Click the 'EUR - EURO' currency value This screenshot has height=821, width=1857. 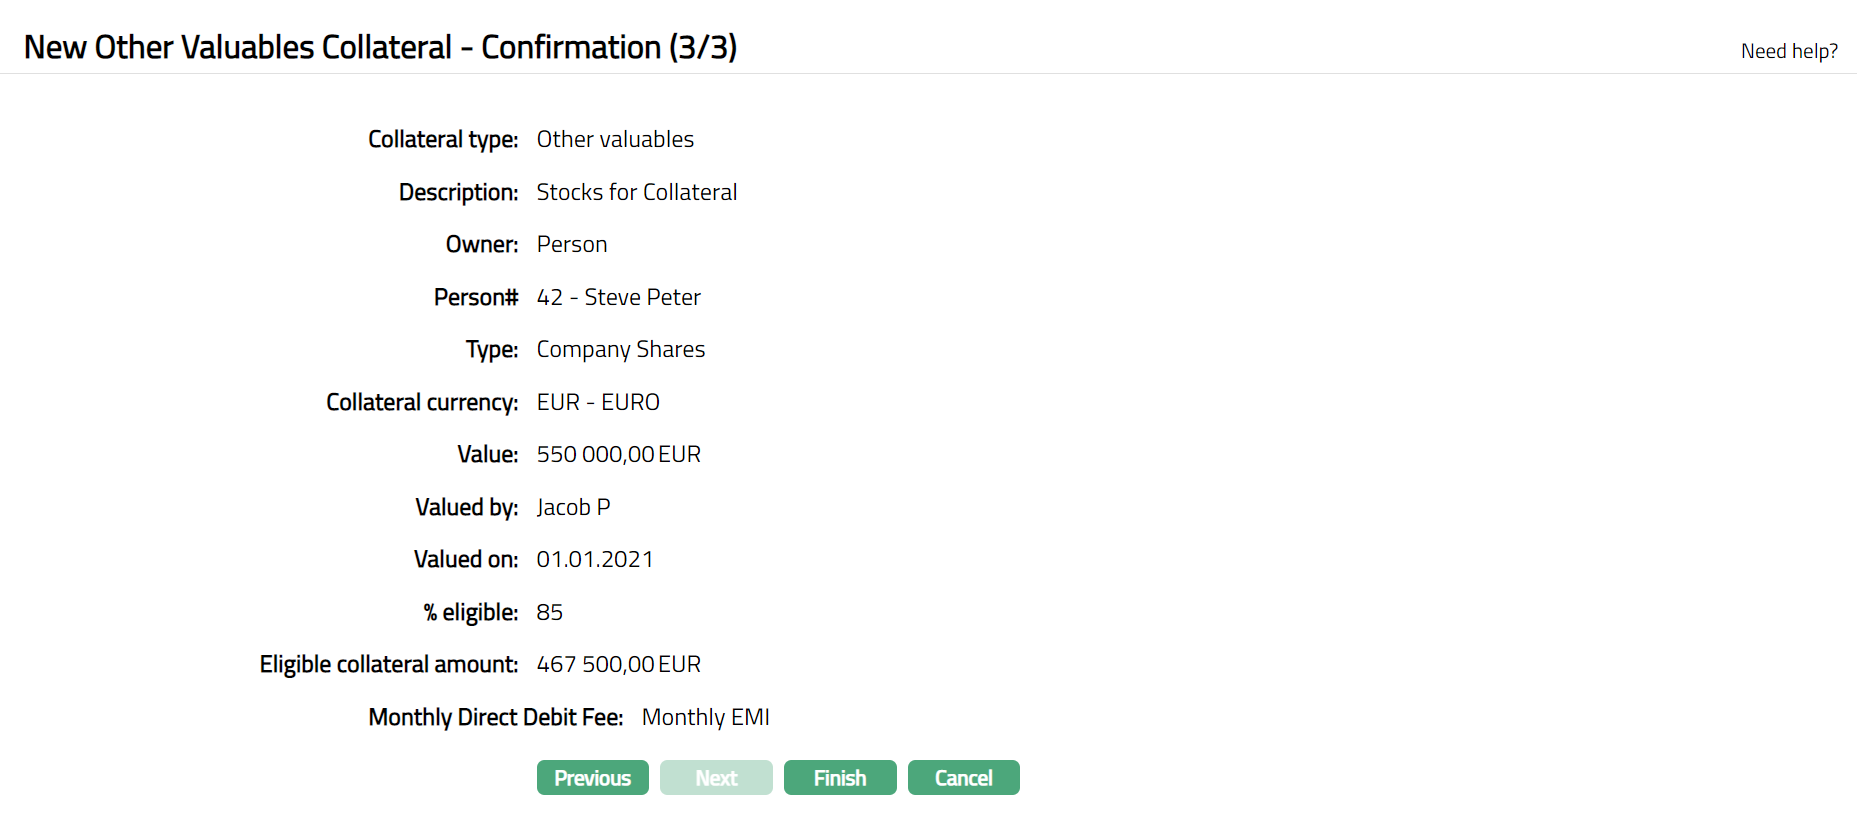coord(598,402)
